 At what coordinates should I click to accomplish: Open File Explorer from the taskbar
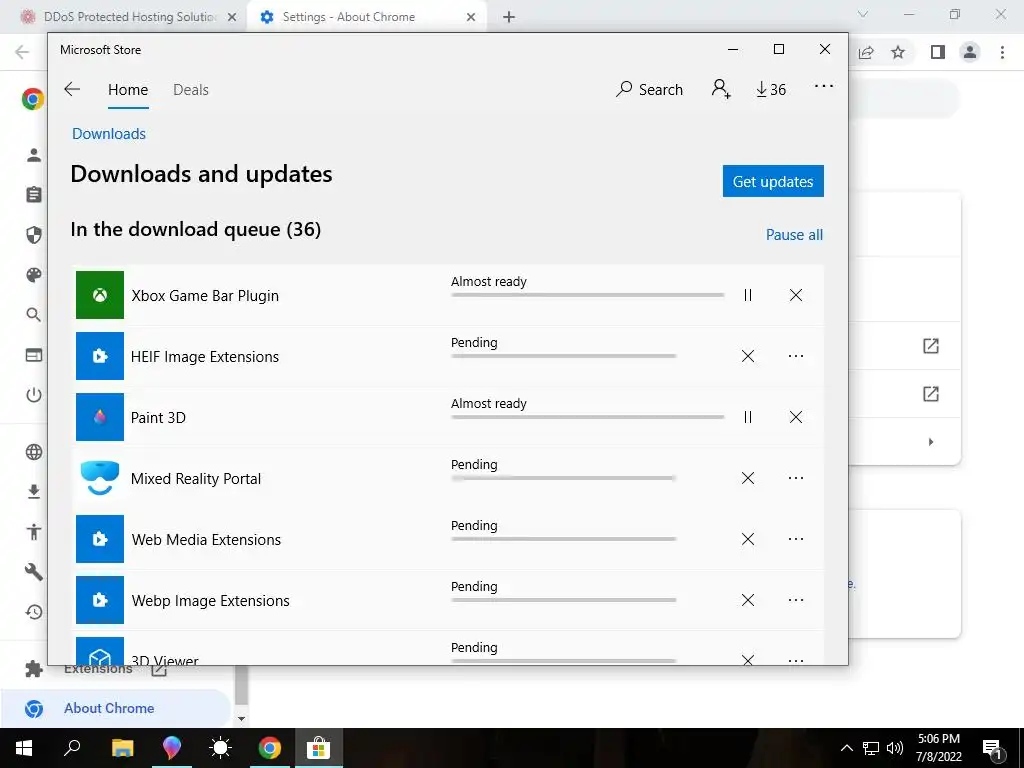click(122, 748)
